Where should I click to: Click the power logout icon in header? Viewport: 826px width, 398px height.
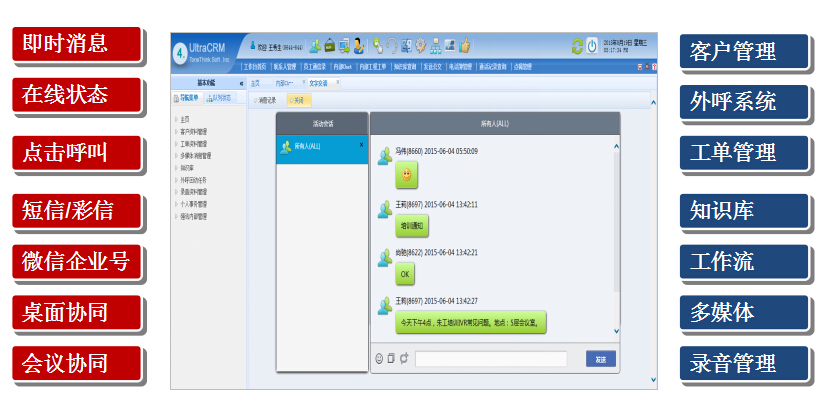click(x=592, y=46)
